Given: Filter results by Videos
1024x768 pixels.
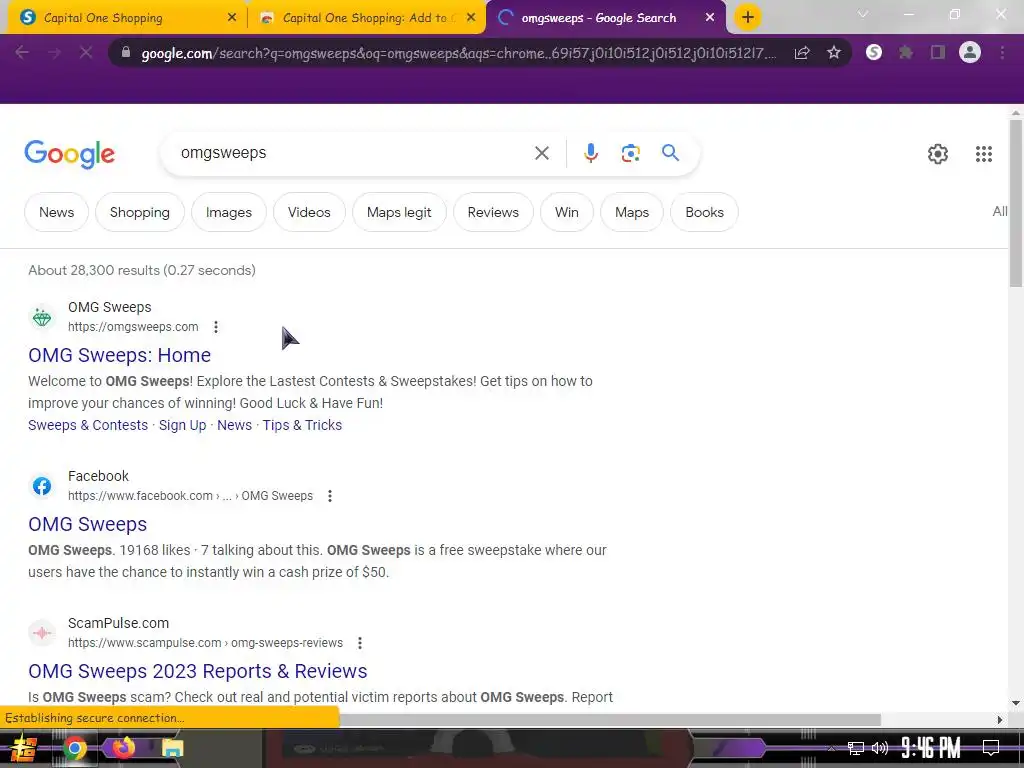Looking at the screenshot, I should (x=309, y=212).
